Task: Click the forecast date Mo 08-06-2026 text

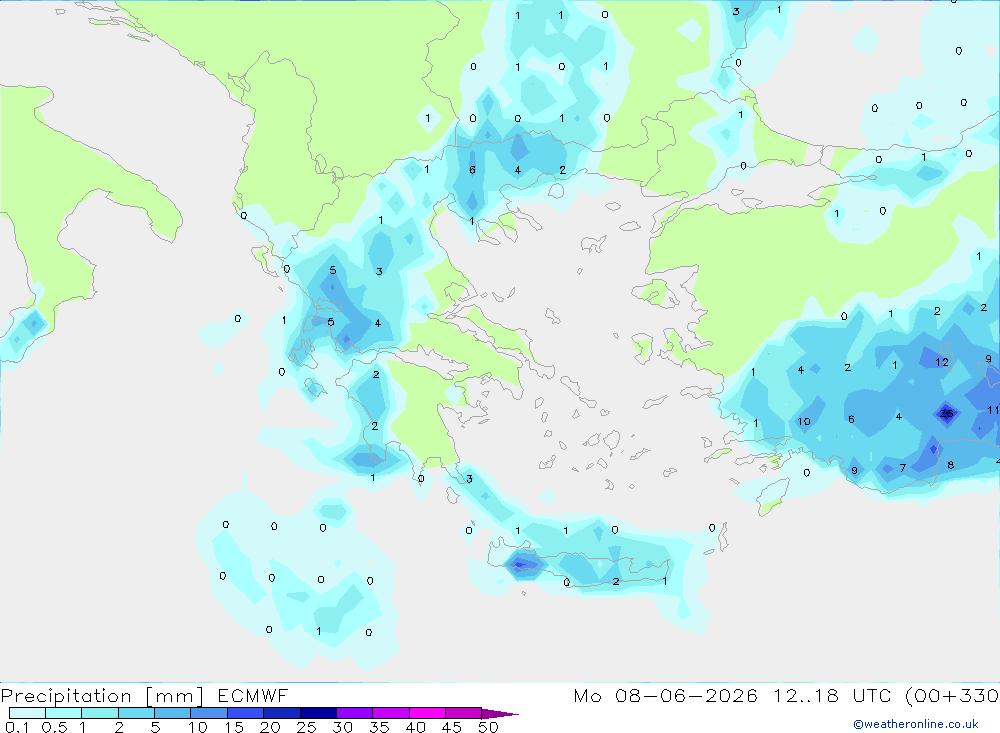Action: [665, 695]
